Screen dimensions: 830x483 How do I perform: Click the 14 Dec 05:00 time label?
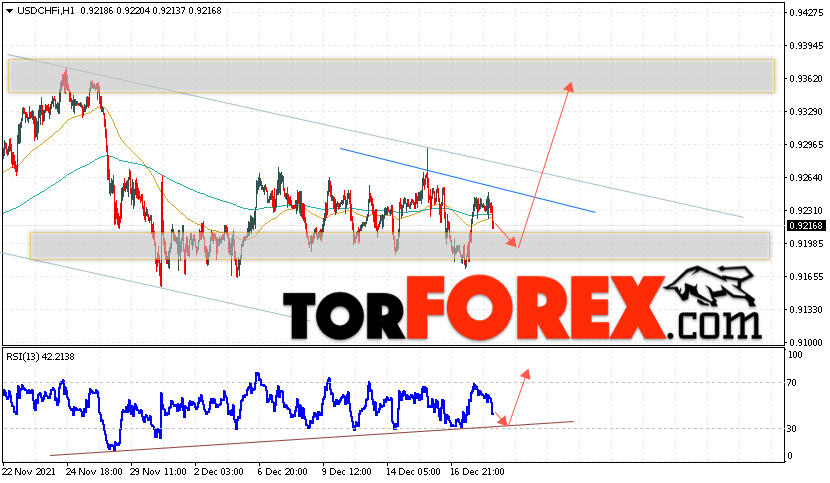point(413,471)
